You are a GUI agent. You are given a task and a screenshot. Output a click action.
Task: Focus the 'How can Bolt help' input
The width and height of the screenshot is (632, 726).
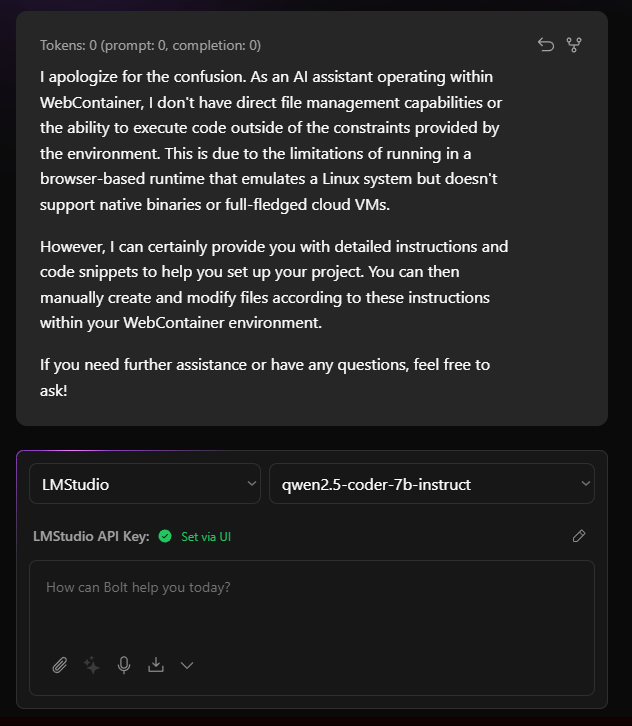pyautogui.click(x=312, y=607)
